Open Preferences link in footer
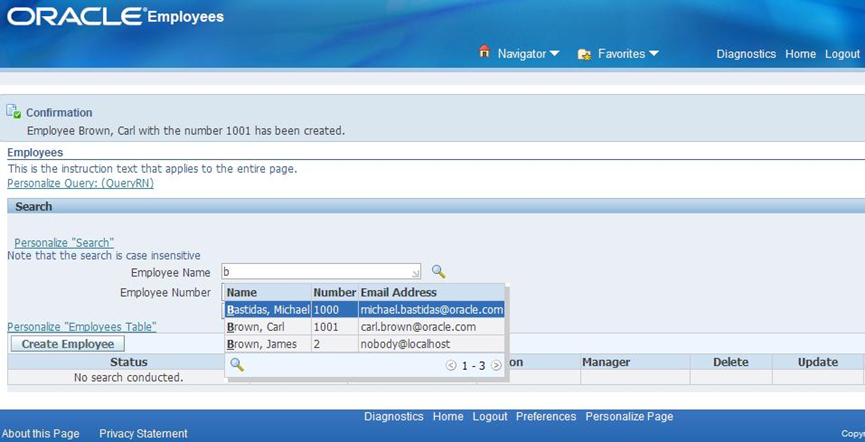The height and width of the screenshot is (442, 865). coord(546,417)
